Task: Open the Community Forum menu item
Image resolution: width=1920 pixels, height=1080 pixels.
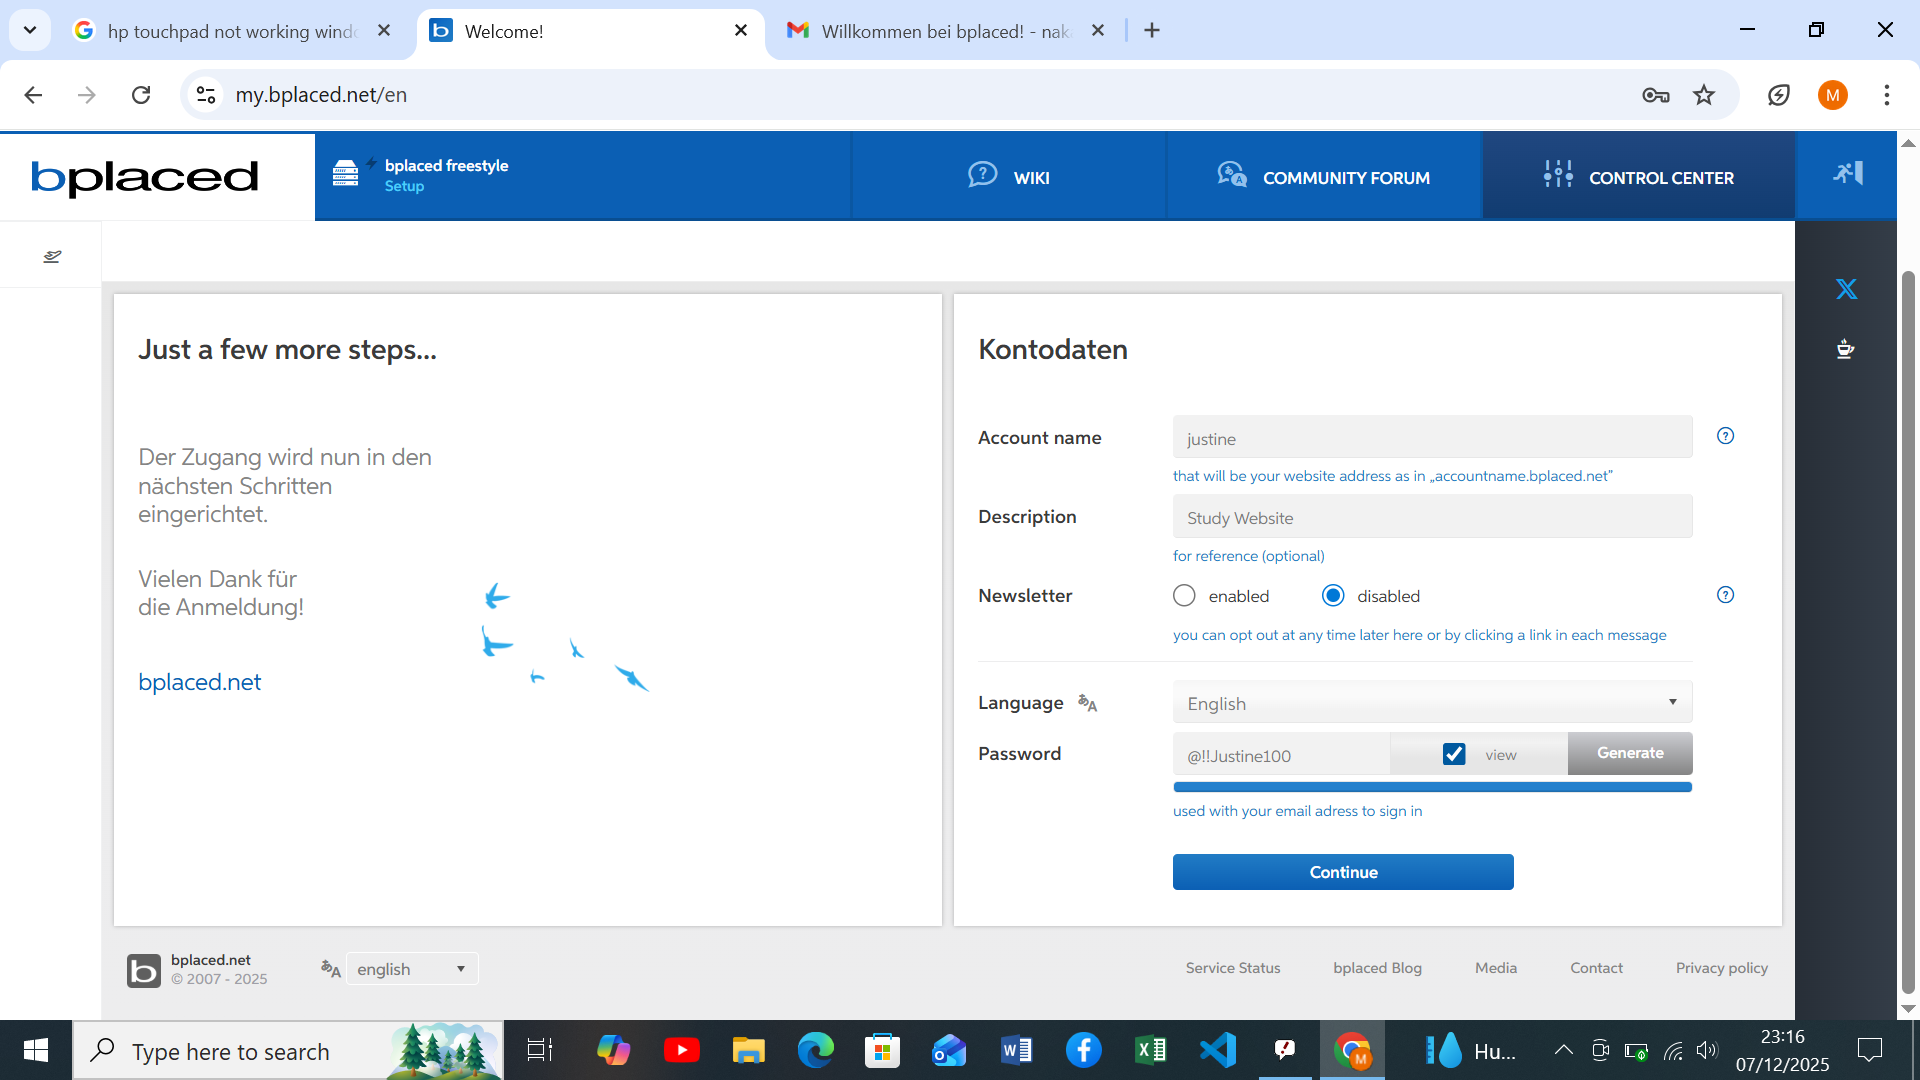Action: 1324,177
